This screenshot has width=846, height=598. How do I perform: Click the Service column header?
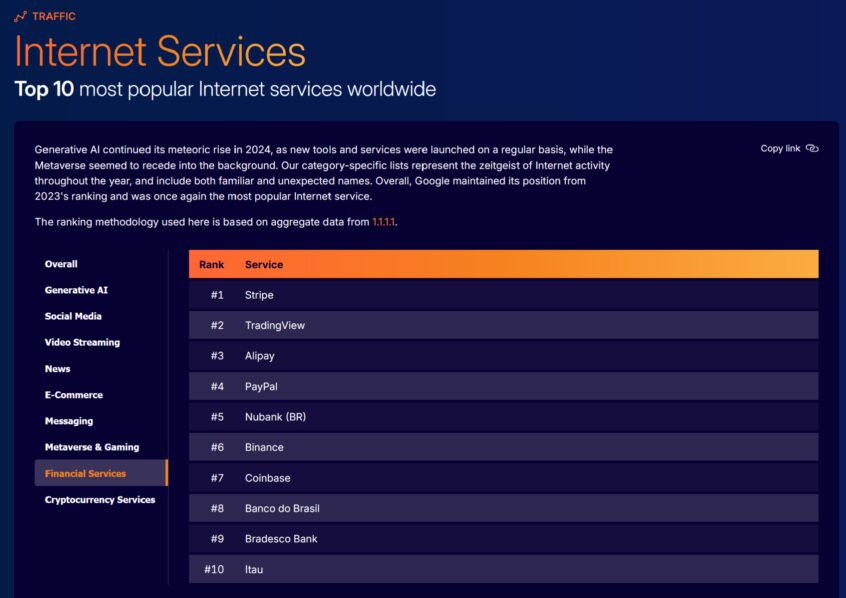pos(264,264)
